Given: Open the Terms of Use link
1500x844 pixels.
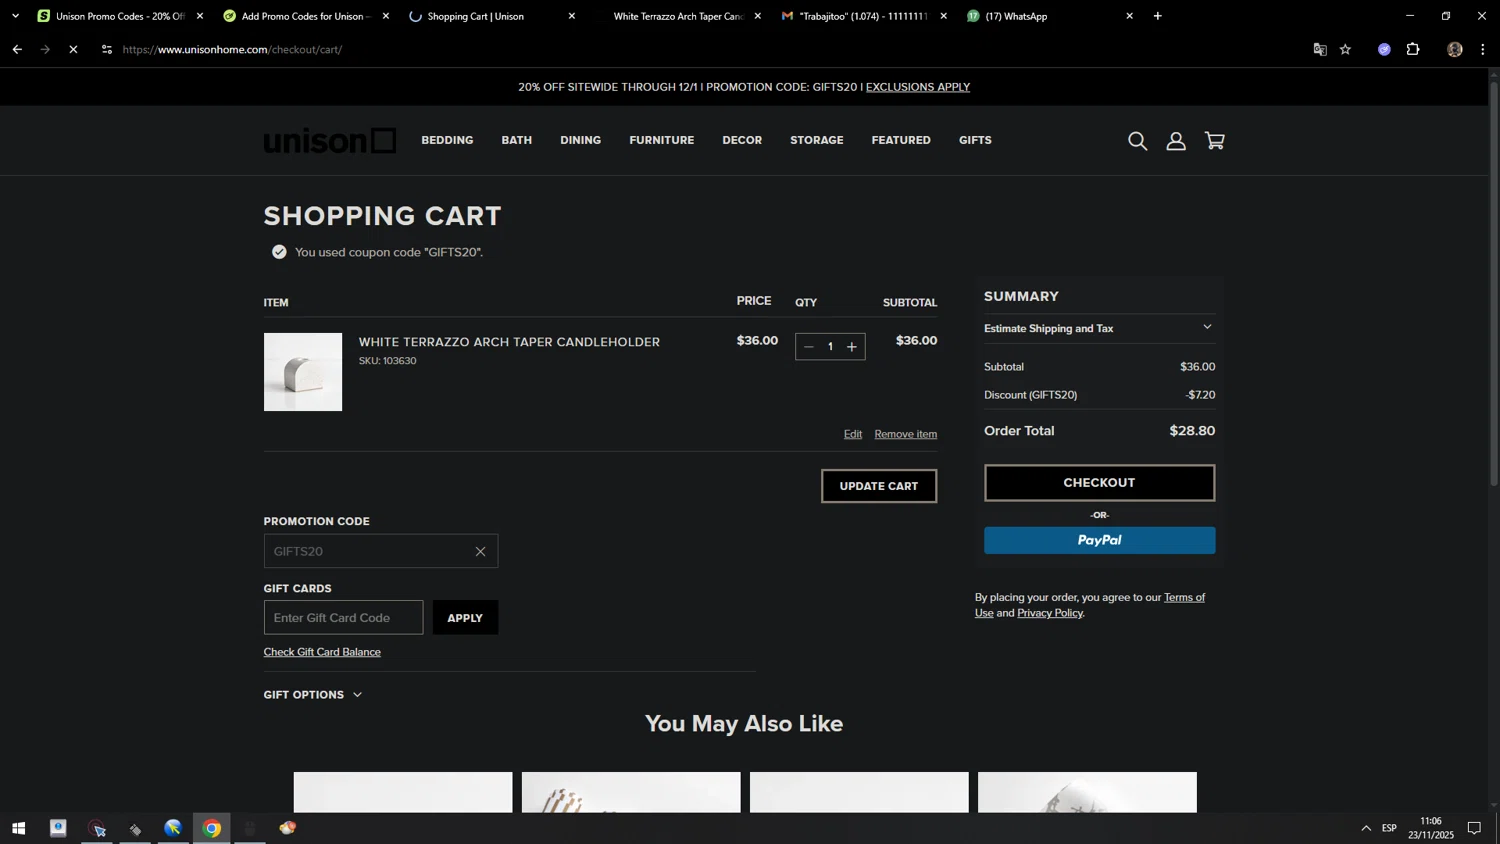Looking at the screenshot, I should tap(1090, 605).
